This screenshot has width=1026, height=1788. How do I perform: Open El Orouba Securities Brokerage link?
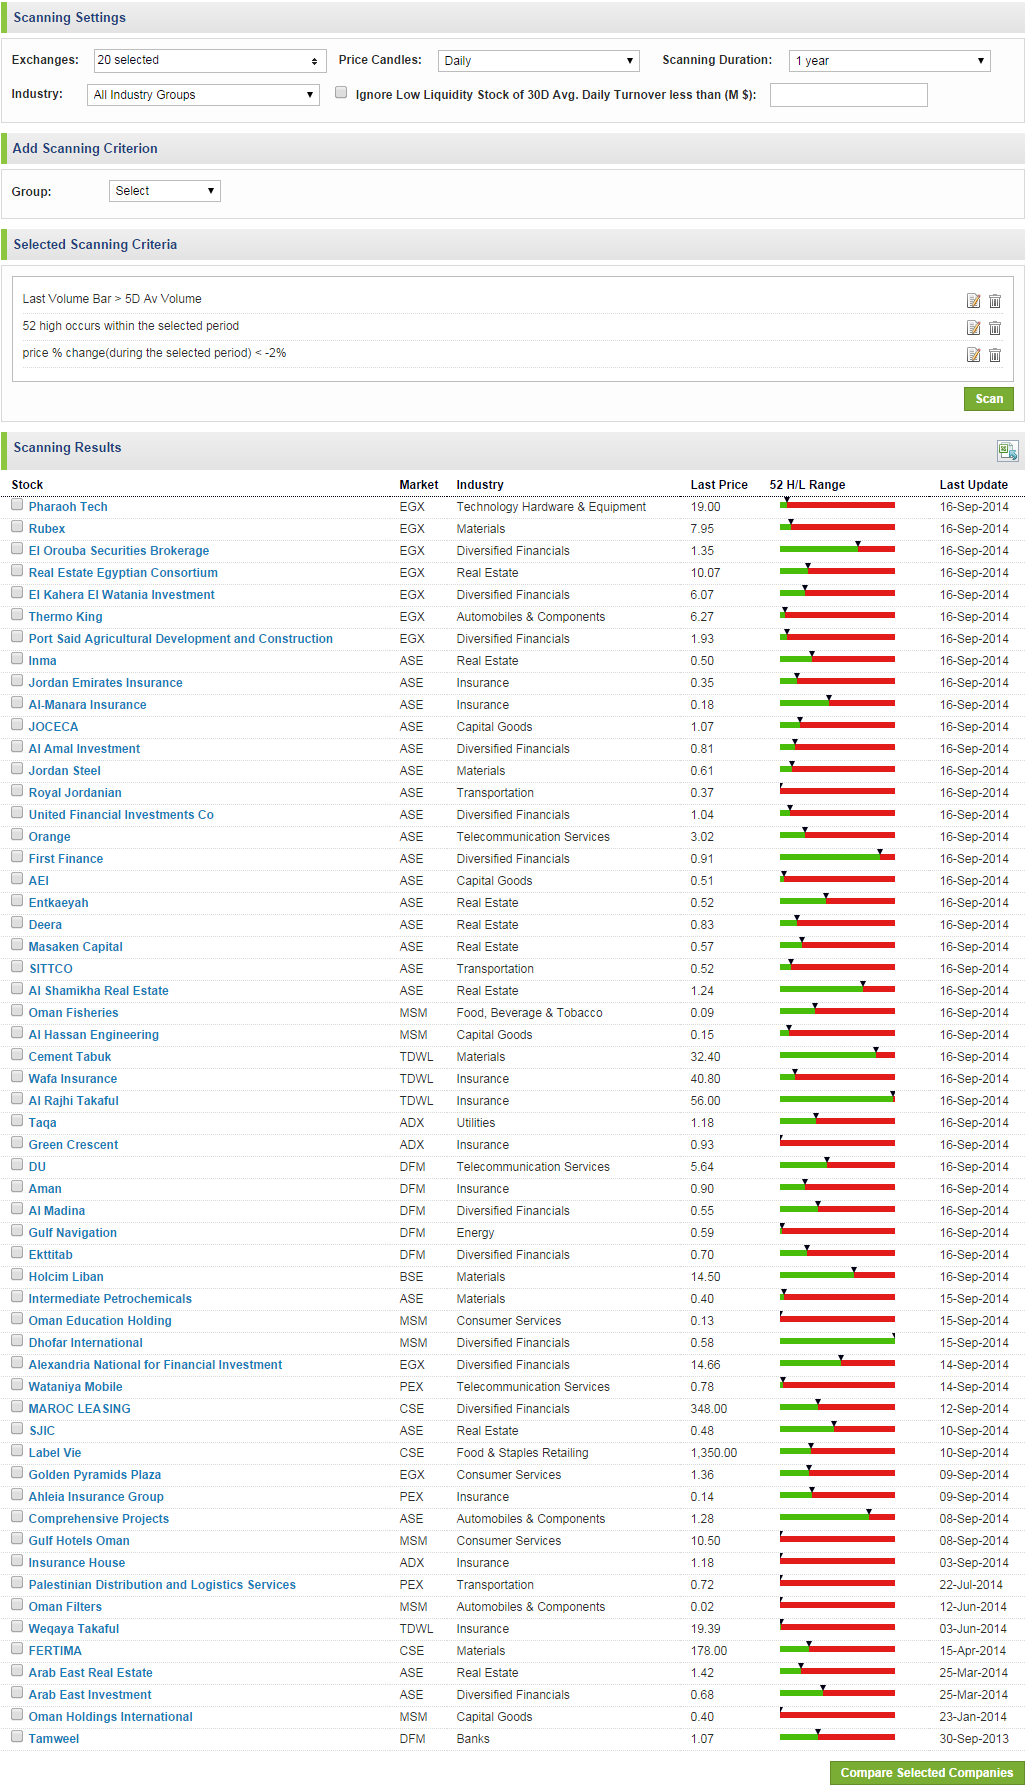119,551
